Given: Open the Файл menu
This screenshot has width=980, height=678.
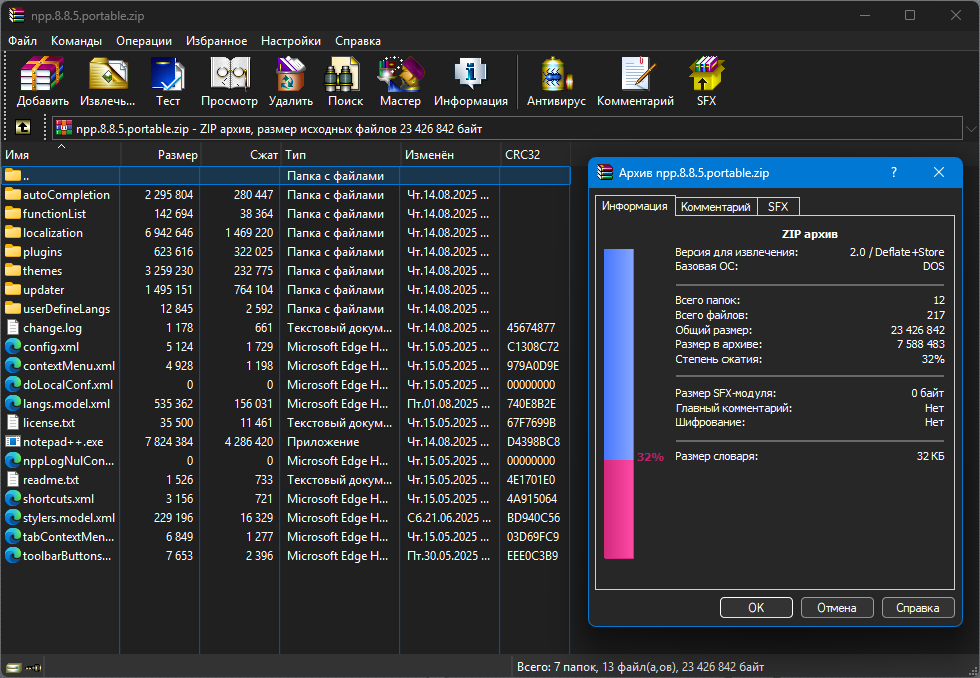Looking at the screenshot, I should point(22,41).
